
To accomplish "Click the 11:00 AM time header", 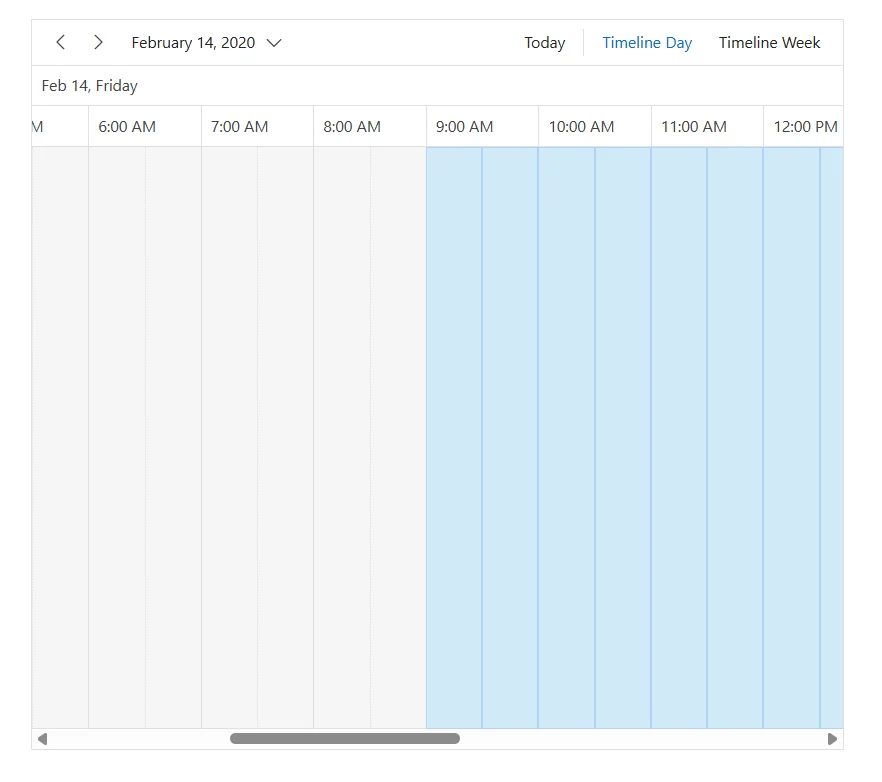I will 708,127.
